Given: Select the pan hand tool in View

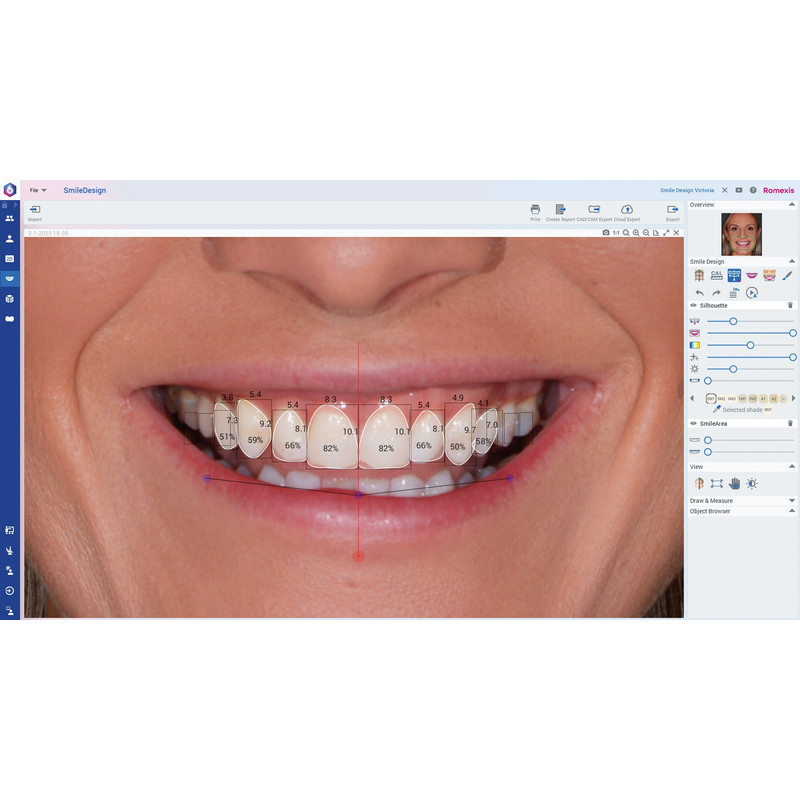Looking at the screenshot, I should pyautogui.click(x=734, y=483).
